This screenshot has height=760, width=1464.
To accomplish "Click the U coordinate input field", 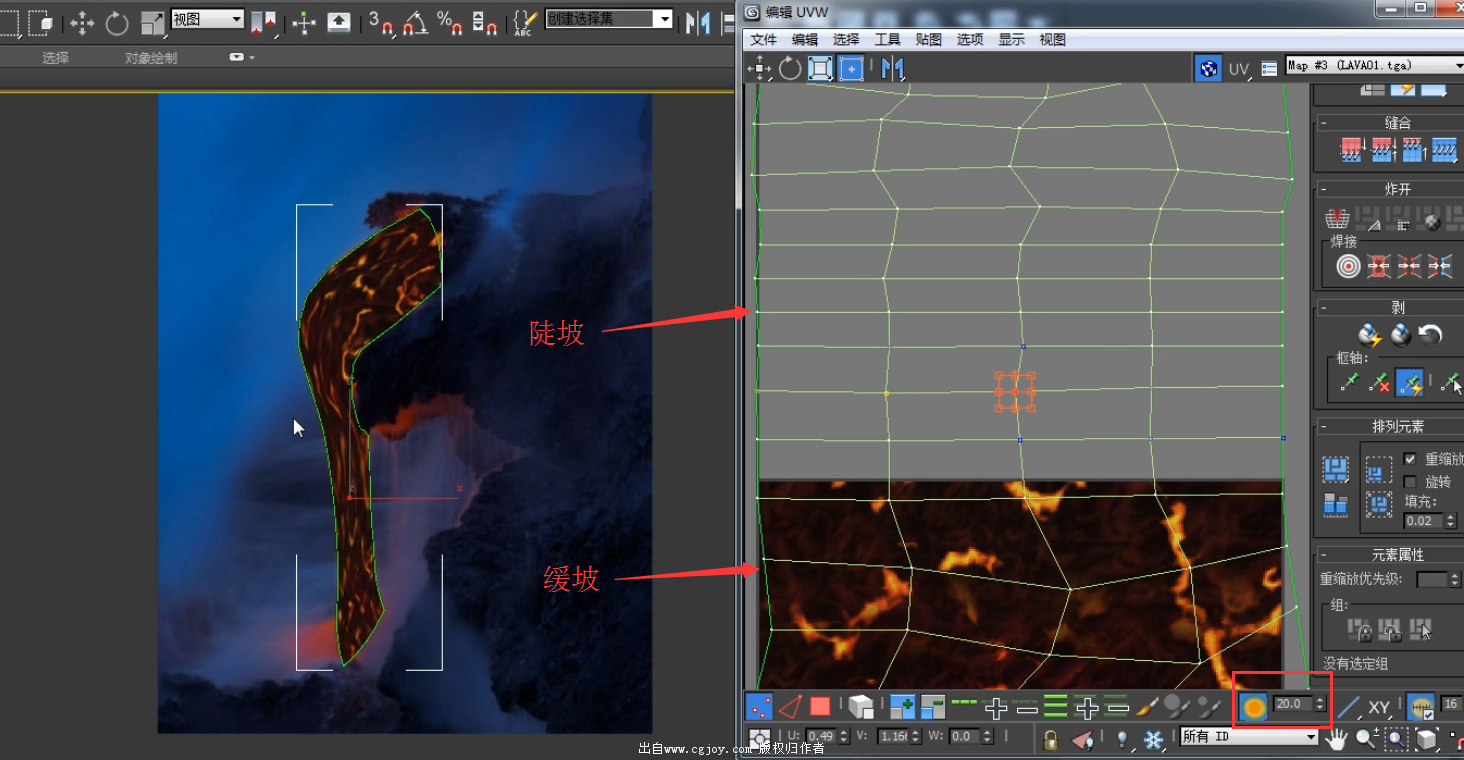I will click(820, 736).
